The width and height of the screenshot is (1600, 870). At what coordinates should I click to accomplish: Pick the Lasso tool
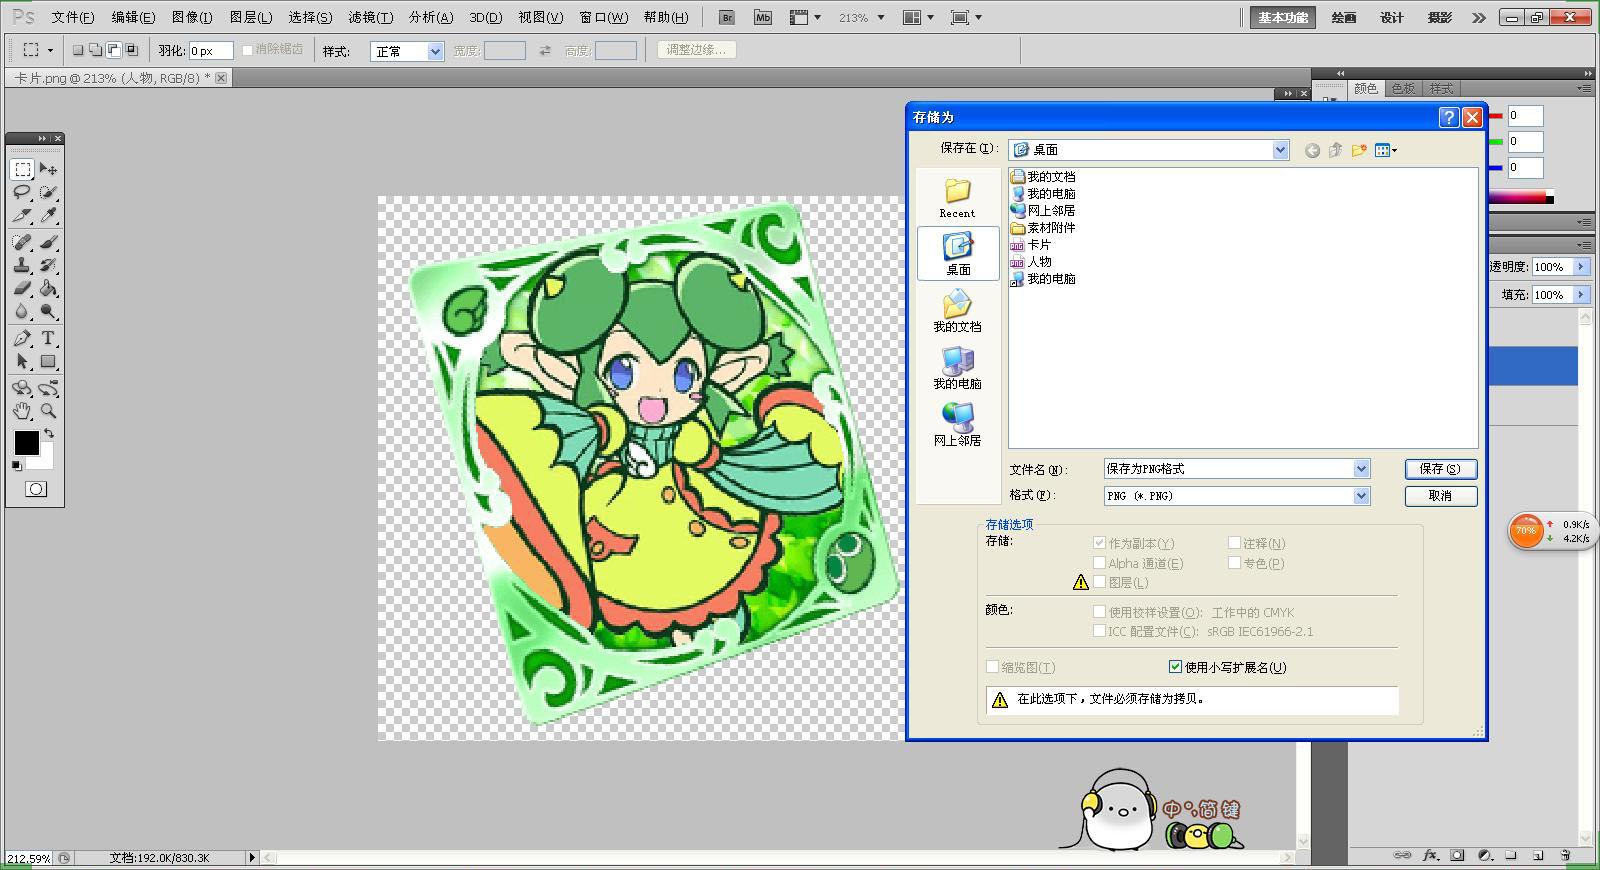click(x=22, y=192)
